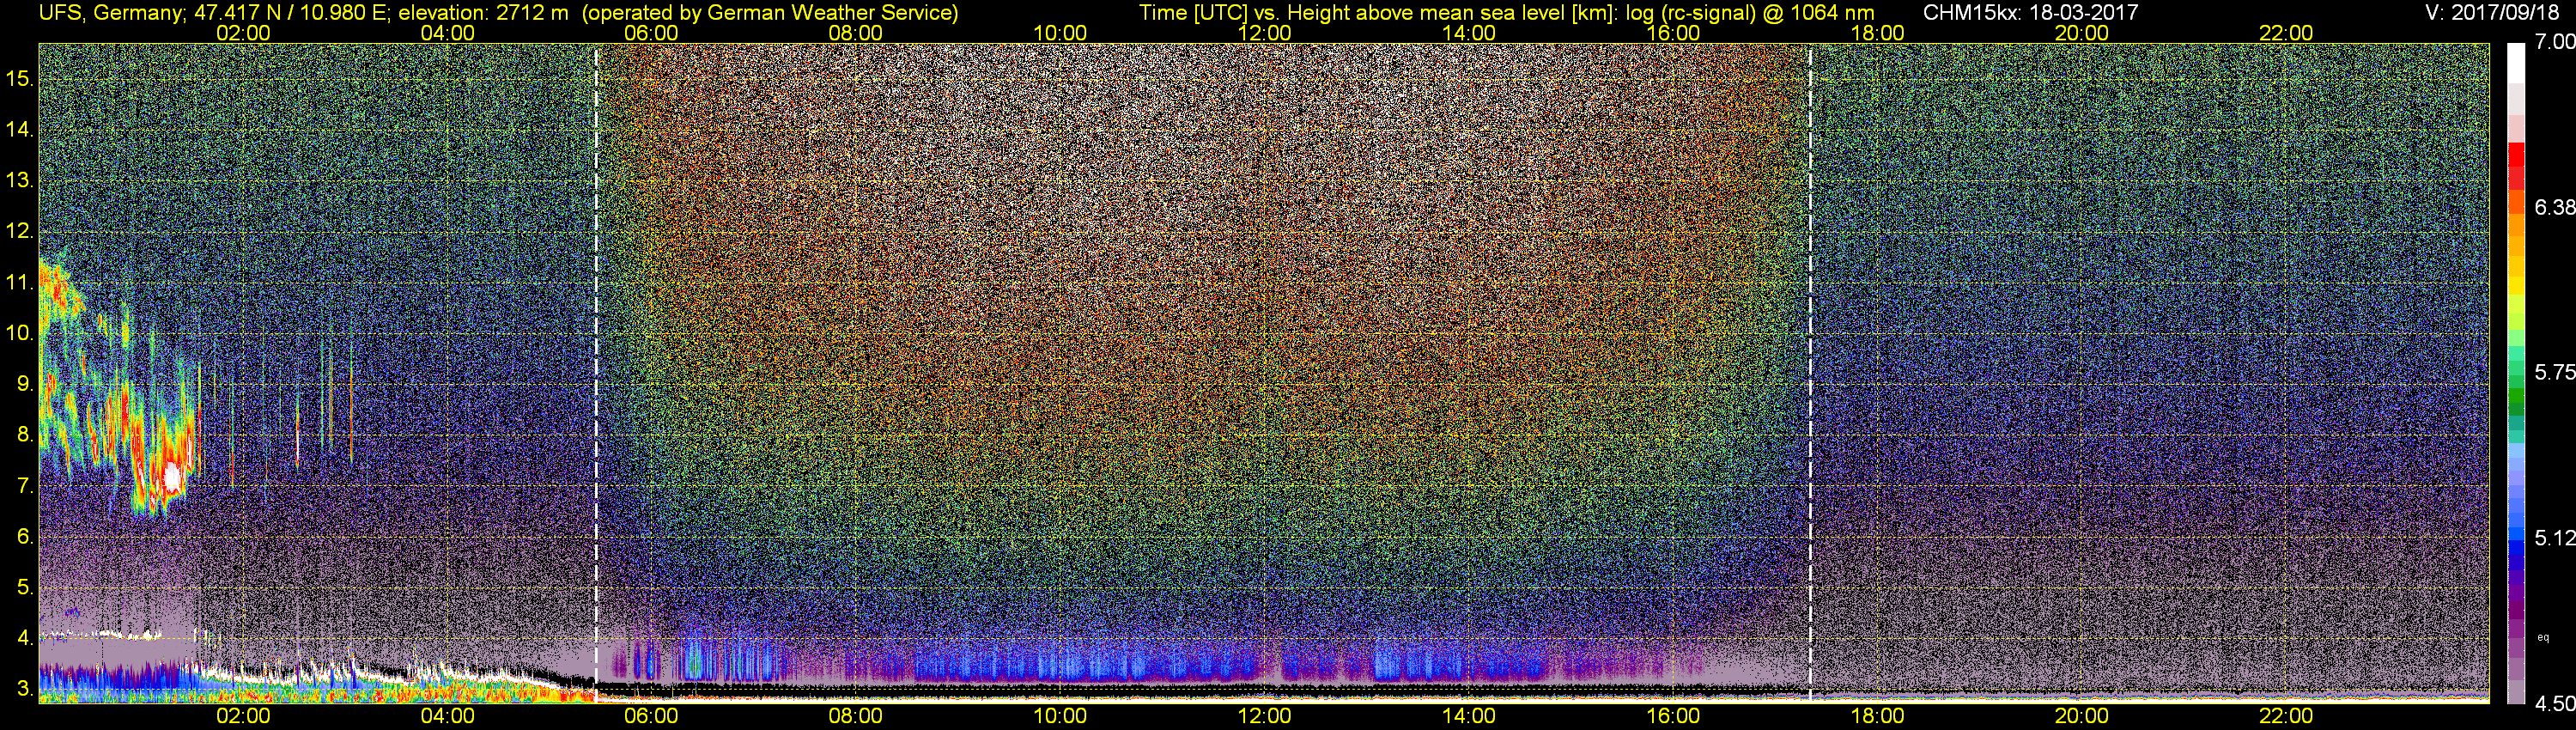Click the white dashed sunrise line

tap(596, 370)
